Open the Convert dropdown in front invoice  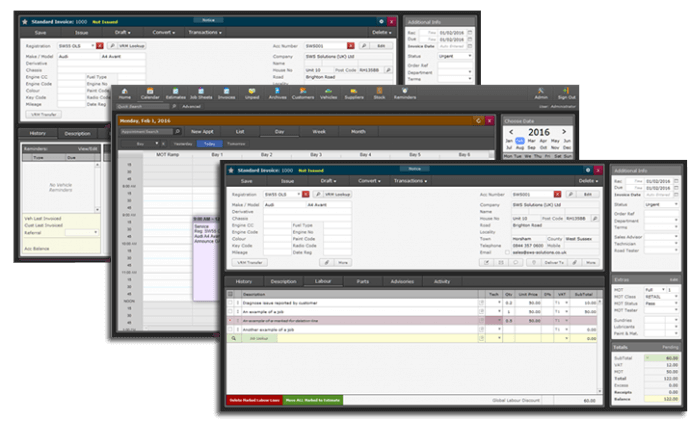369,181
